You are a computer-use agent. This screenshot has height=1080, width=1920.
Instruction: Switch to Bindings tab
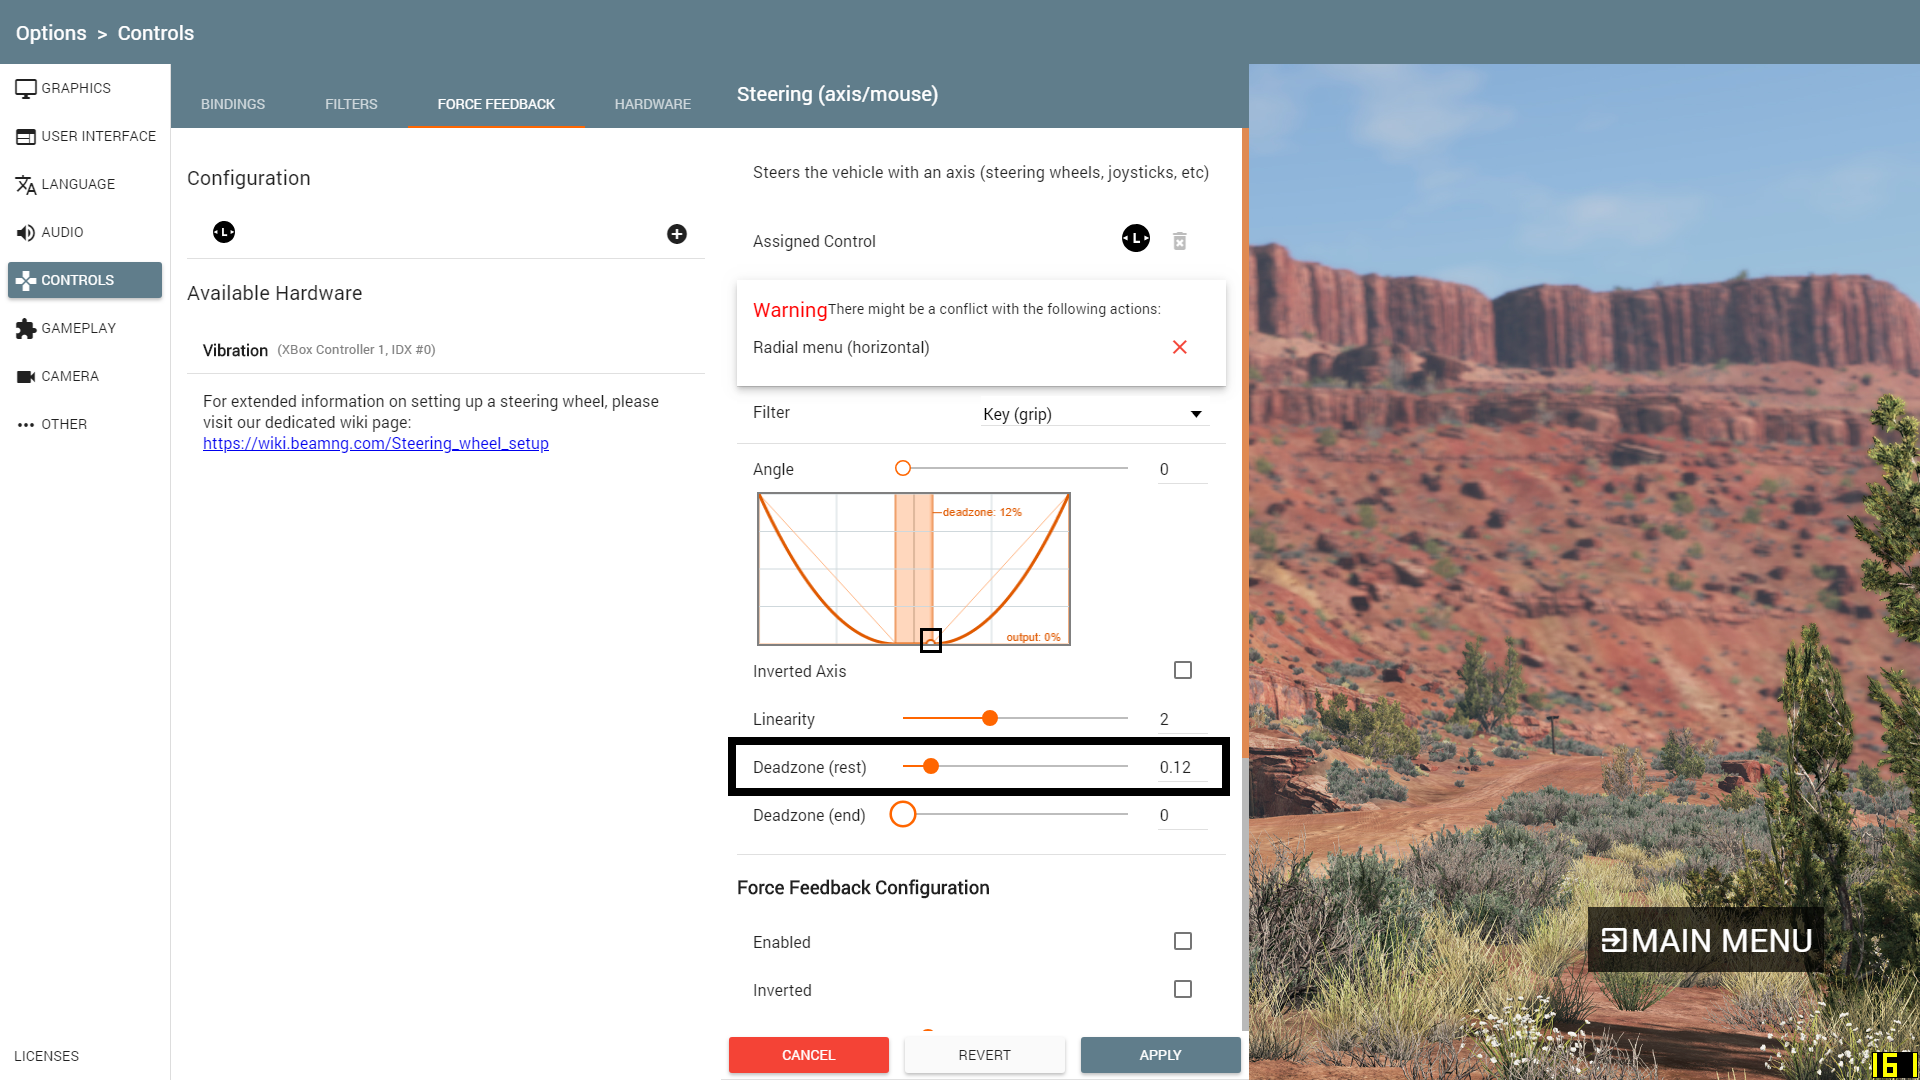(233, 104)
